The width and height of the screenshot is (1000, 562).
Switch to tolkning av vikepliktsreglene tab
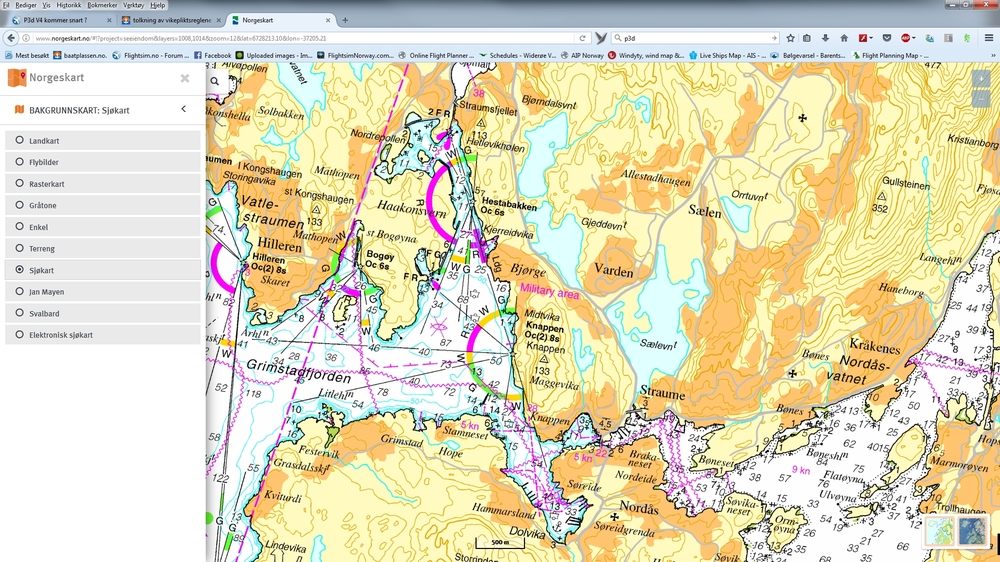point(171,20)
